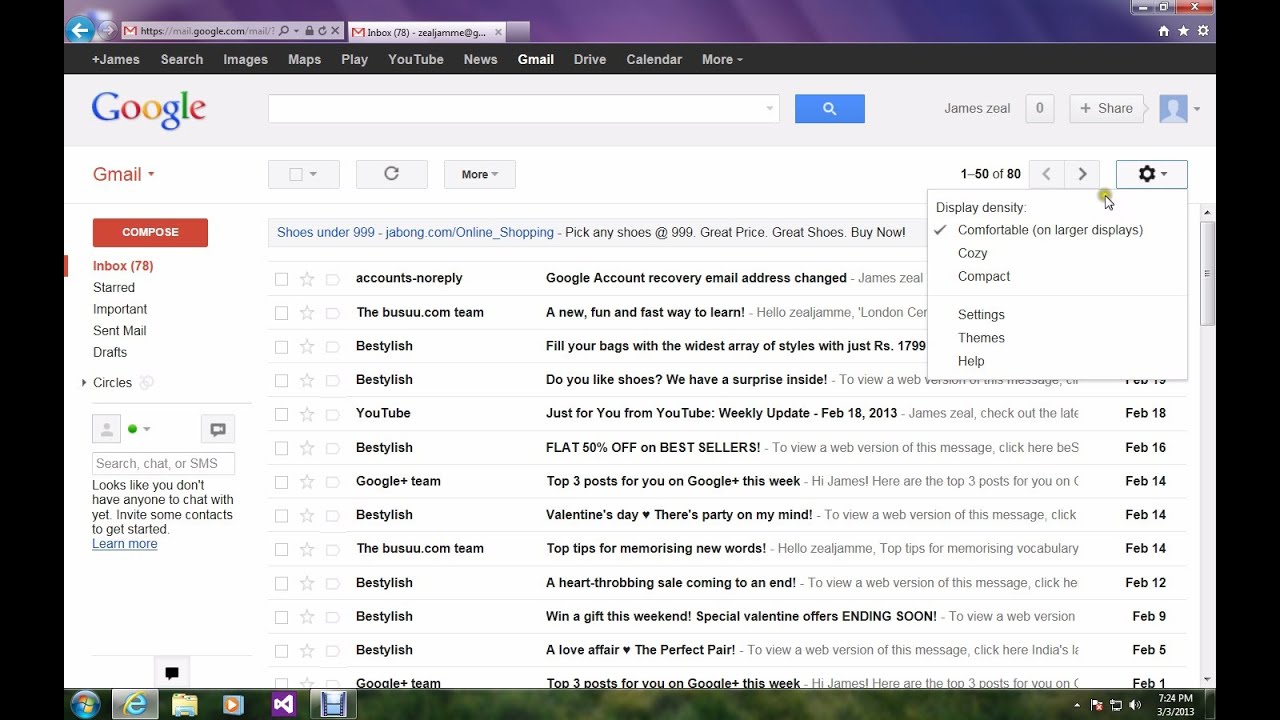The width and height of the screenshot is (1280, 720).
Task: Open browser home icon at top right
Action: pyautogui.click(x=1163, y=31)
